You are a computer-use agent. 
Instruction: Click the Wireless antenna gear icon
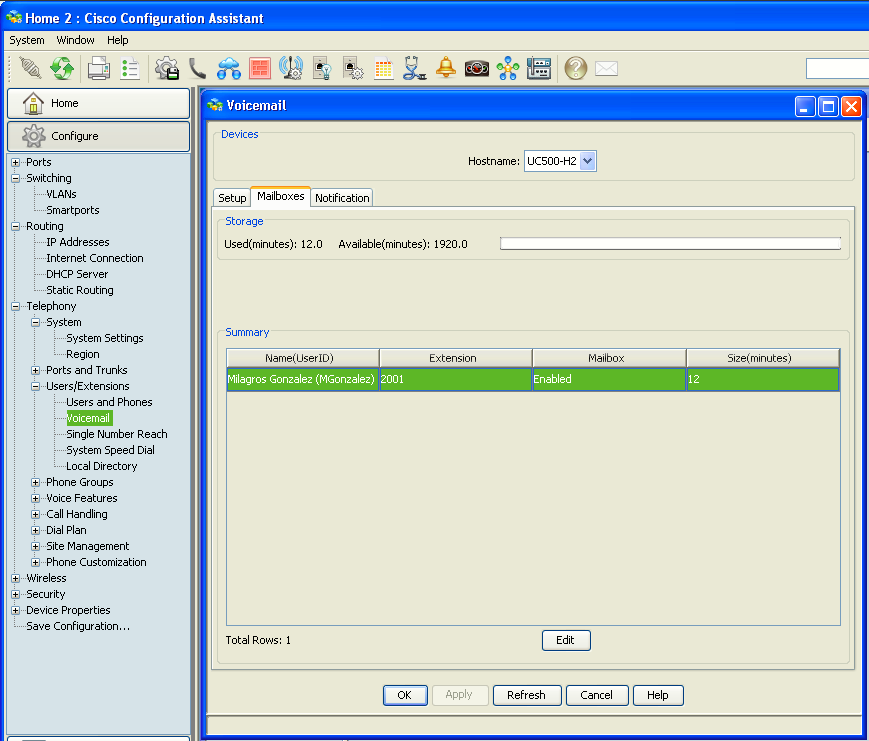click(291, 68)
